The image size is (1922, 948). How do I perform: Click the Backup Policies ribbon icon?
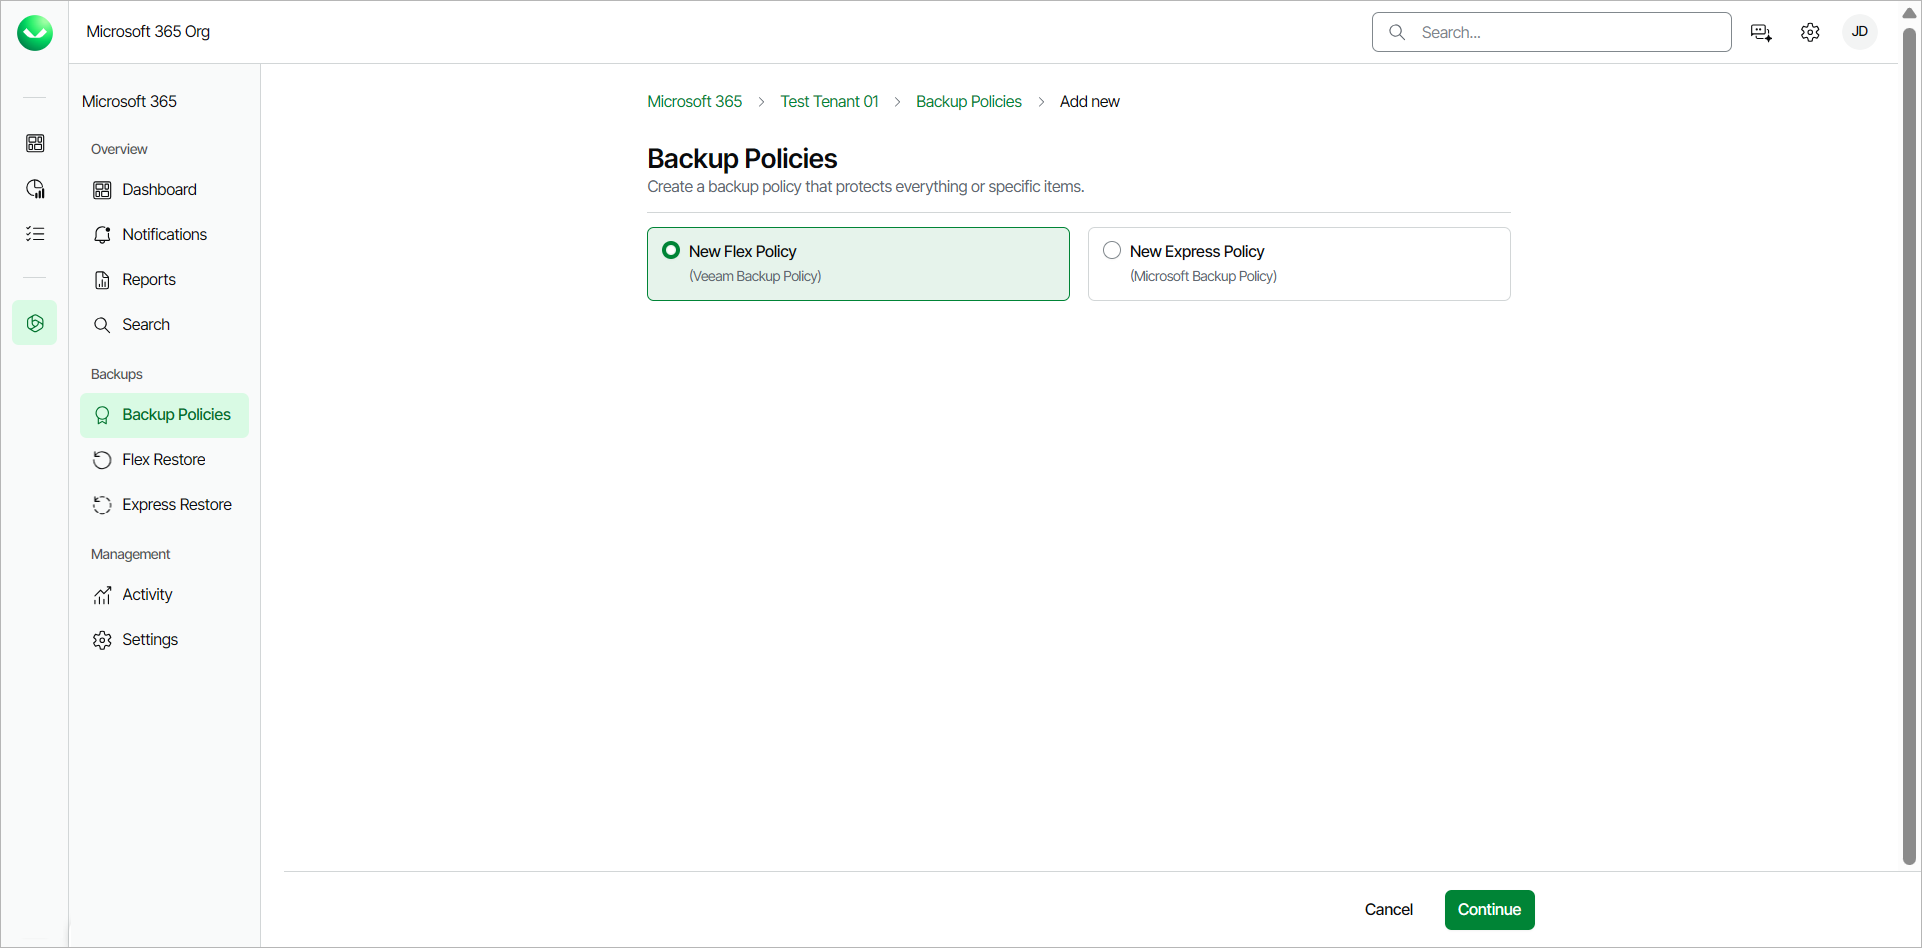tap(102, 415)
